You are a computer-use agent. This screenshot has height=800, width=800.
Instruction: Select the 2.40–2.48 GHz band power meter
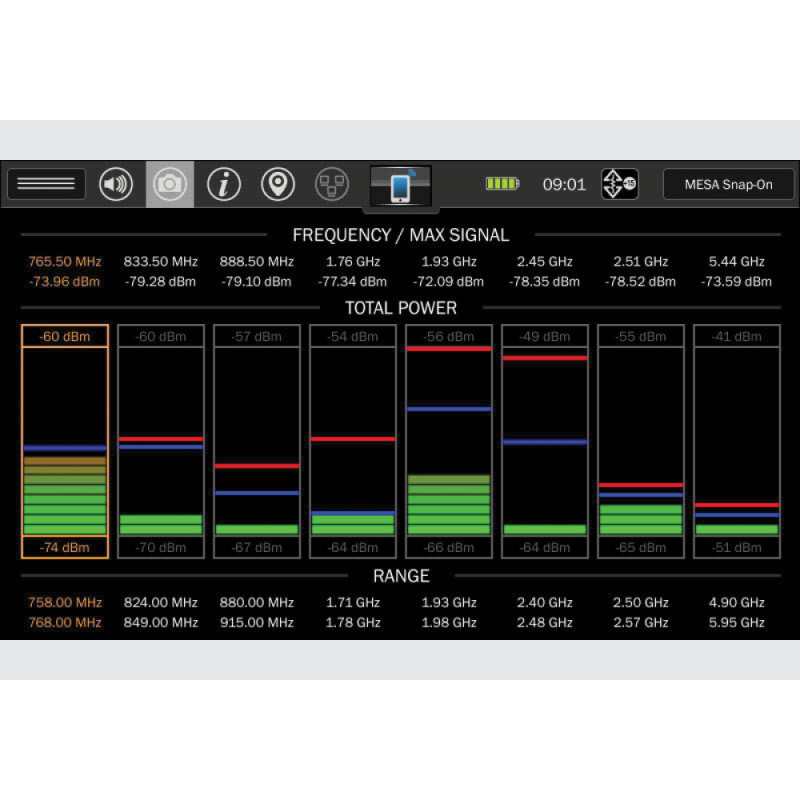(545, 441)
